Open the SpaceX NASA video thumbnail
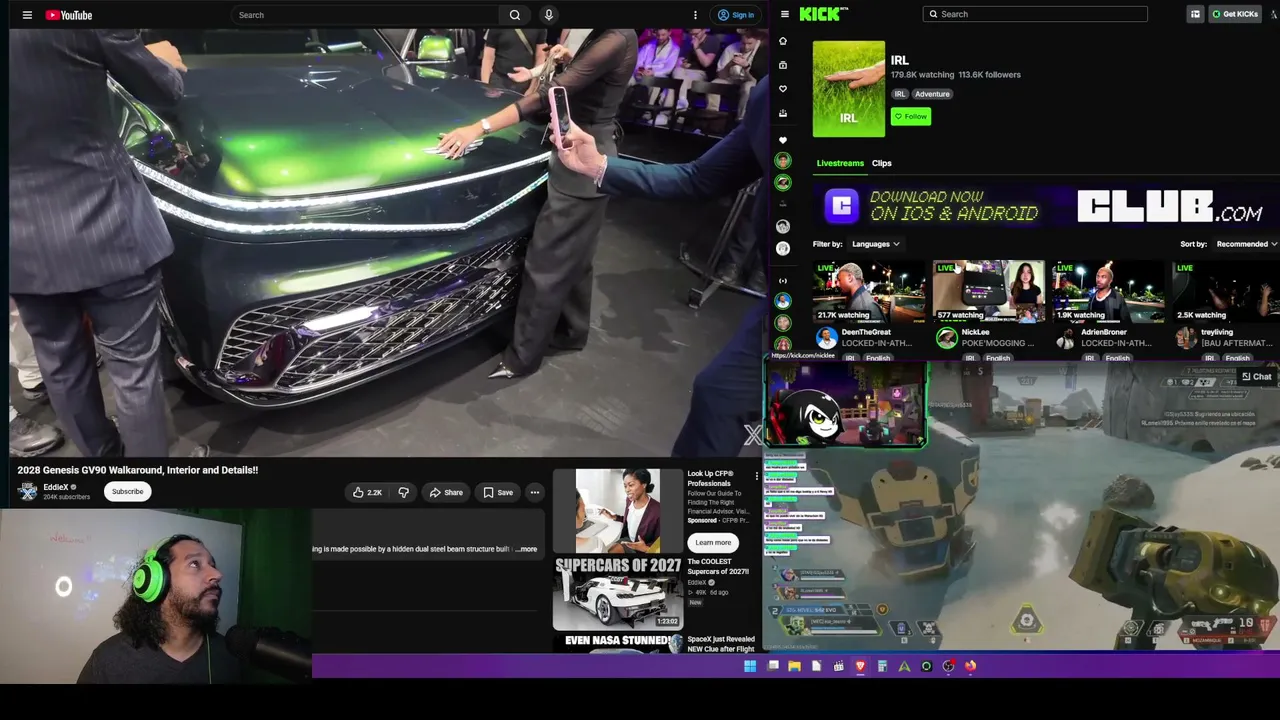1280x720 pixels. click(617, 642)
